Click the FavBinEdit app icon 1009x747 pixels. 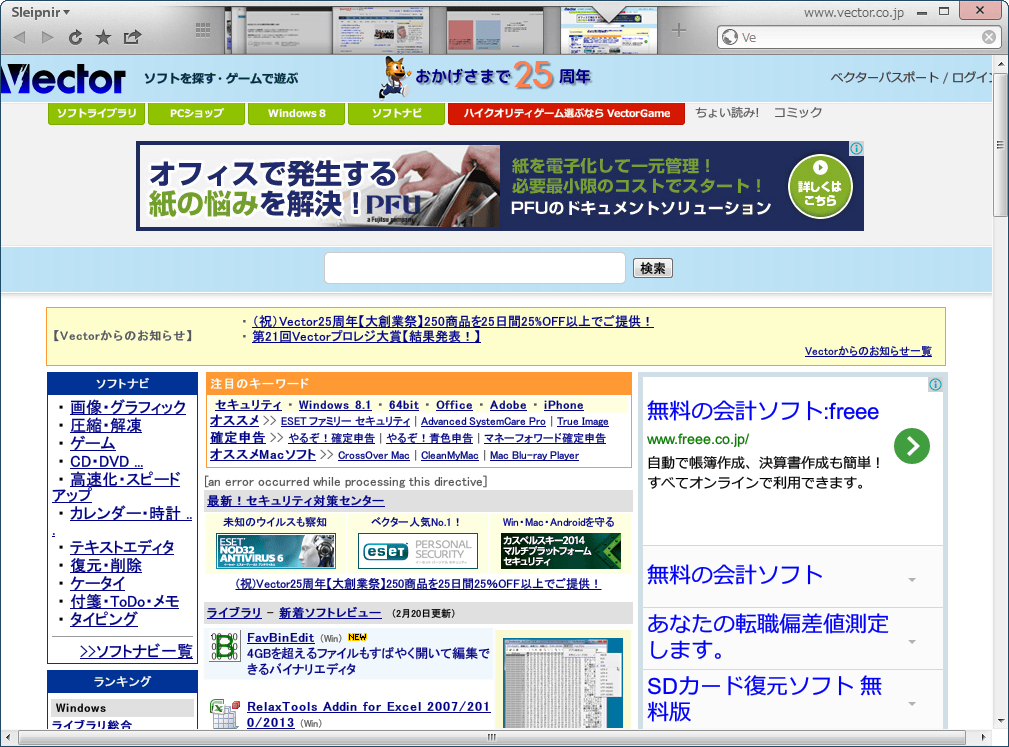pyautogui.click(x=225, y=646)
